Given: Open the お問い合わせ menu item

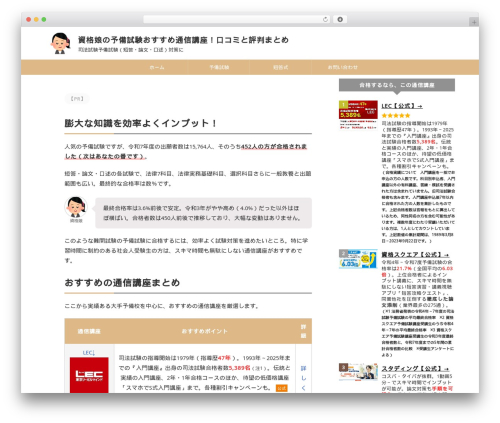Looking at the screenshot, I should click(343, 67).
